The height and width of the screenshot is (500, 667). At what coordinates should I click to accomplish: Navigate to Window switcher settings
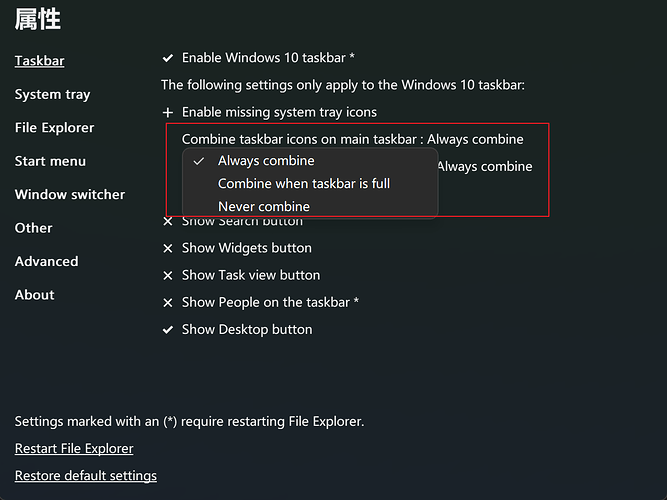pos(70,194)
